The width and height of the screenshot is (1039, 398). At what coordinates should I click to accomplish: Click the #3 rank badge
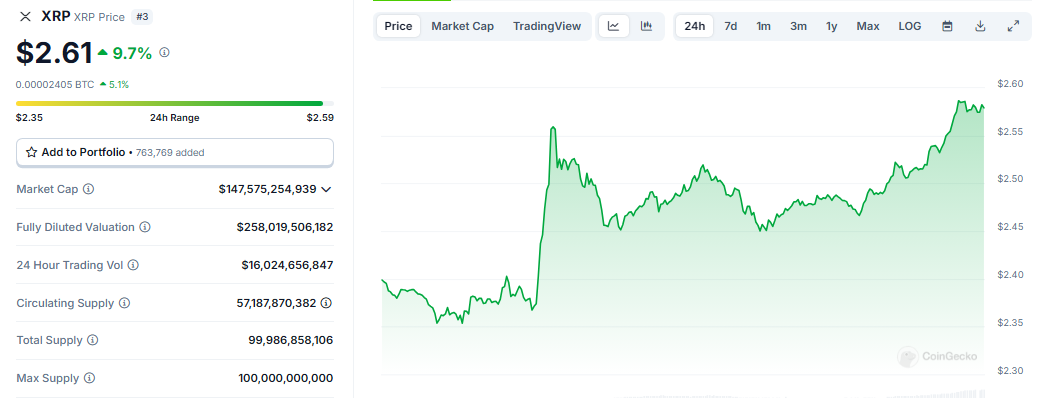pyautogui.click(x=142, y=17)
